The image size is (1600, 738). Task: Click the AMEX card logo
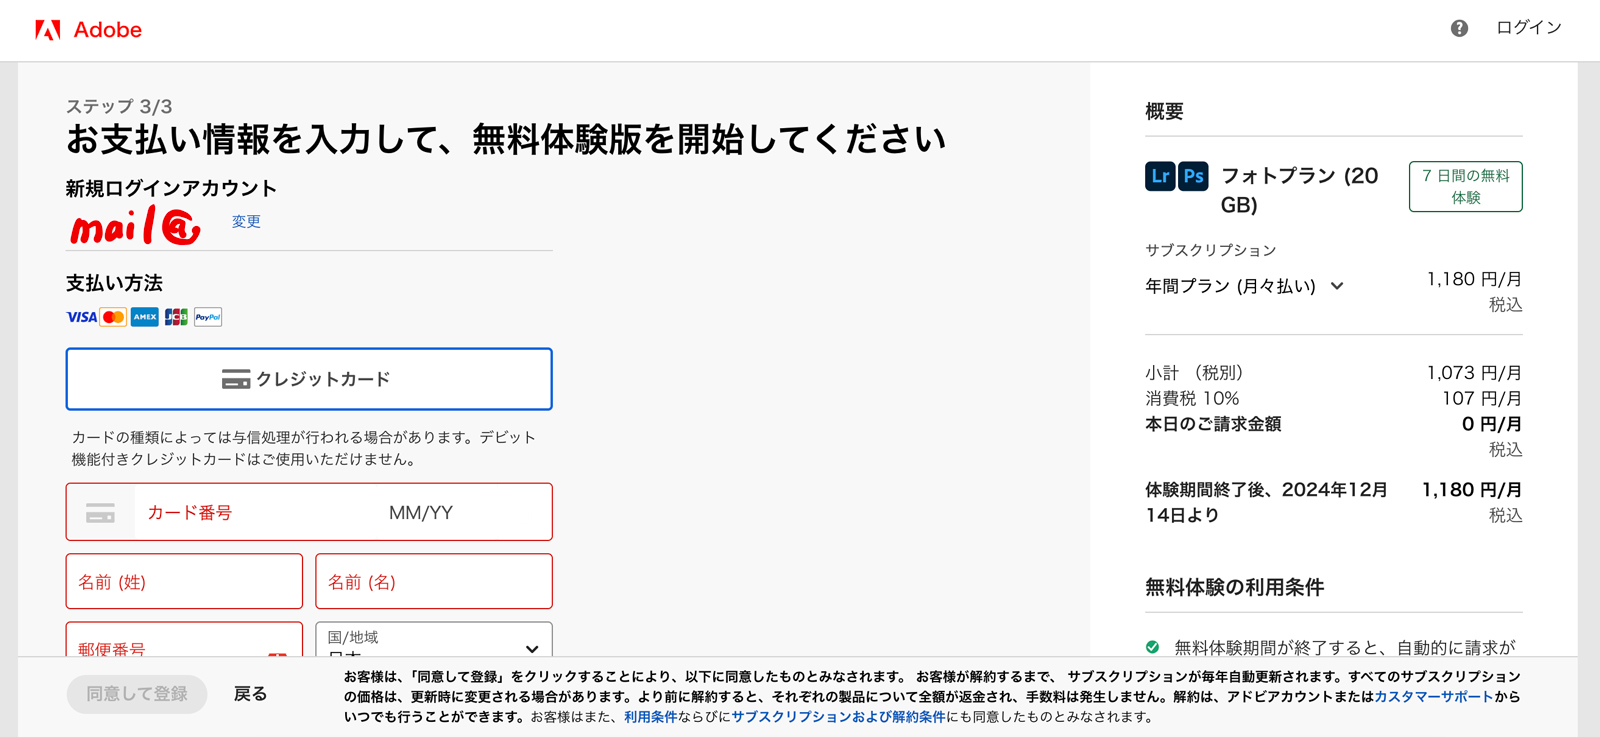tap(145, 317)
